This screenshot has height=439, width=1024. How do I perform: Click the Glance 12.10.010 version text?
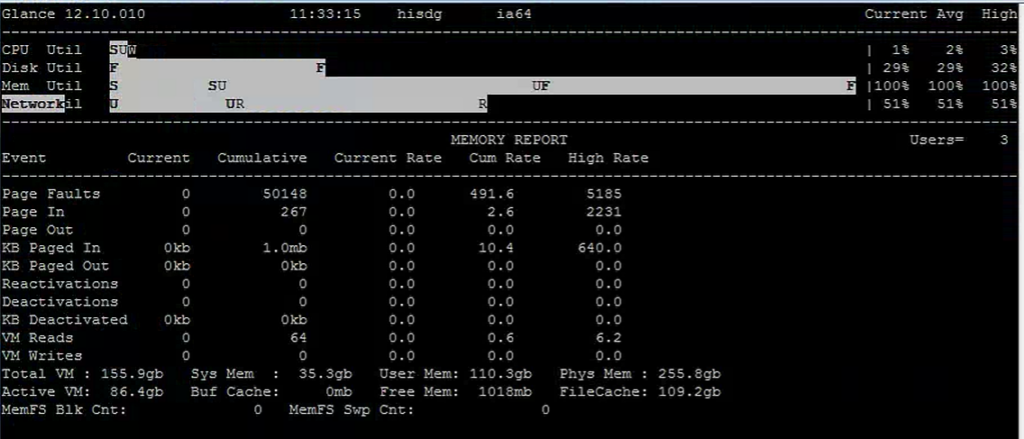point(74,14)
